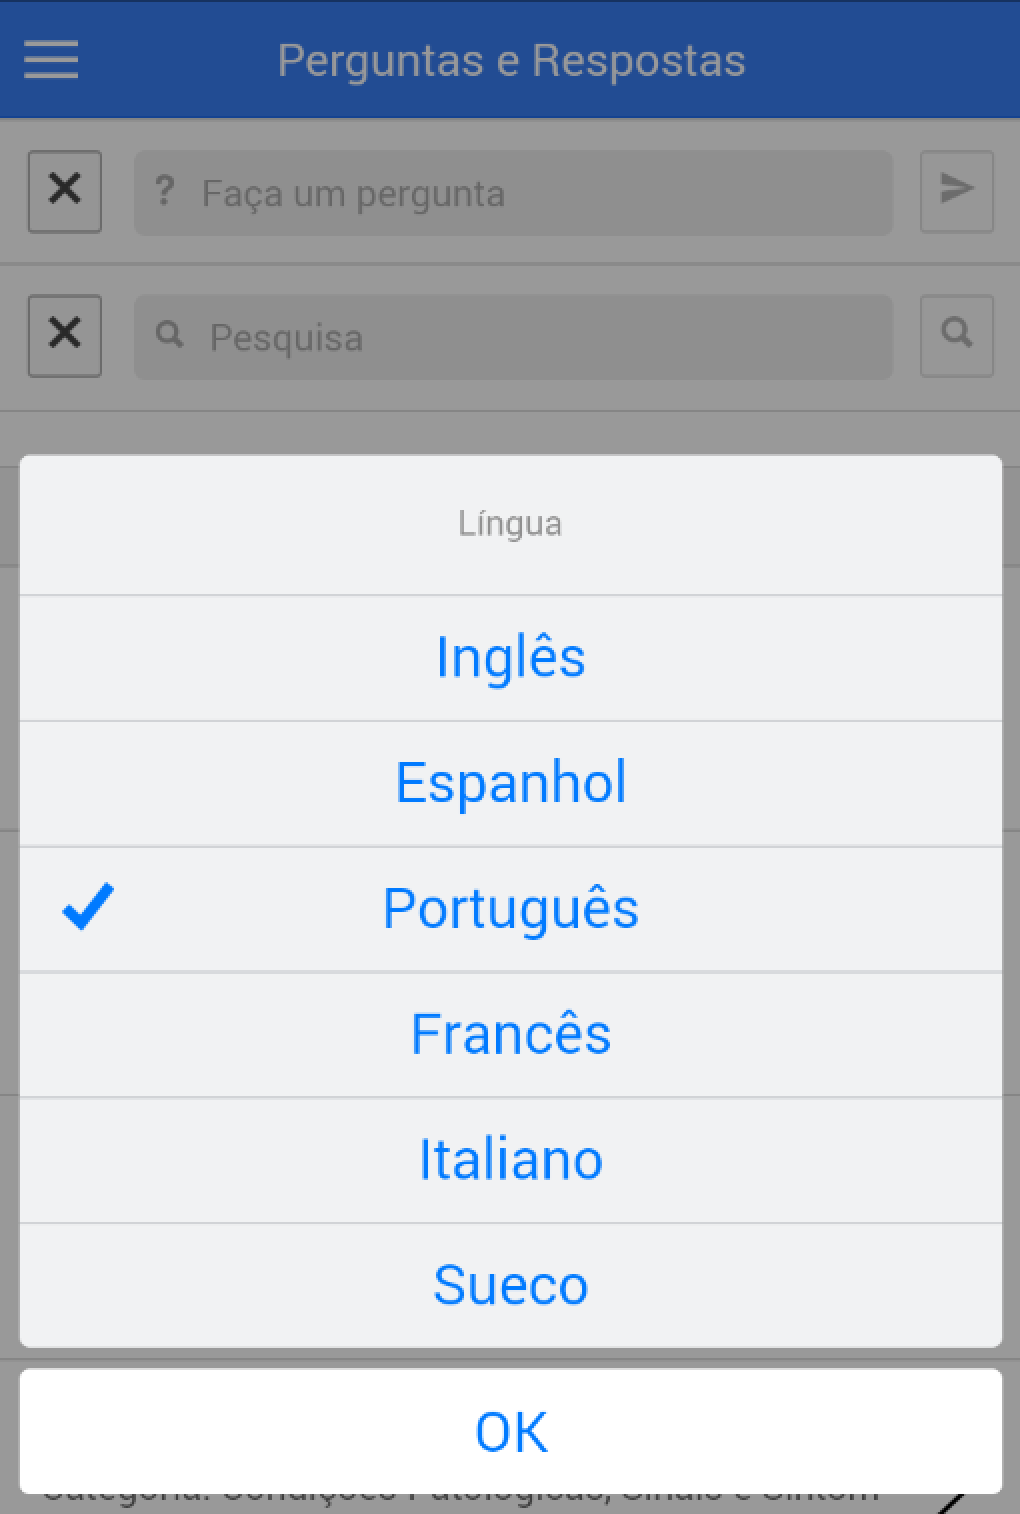This screenshot has width=1020, height=1514.
Task: Click the edit pencil icon behind OK
Action: coord(952,1502)
